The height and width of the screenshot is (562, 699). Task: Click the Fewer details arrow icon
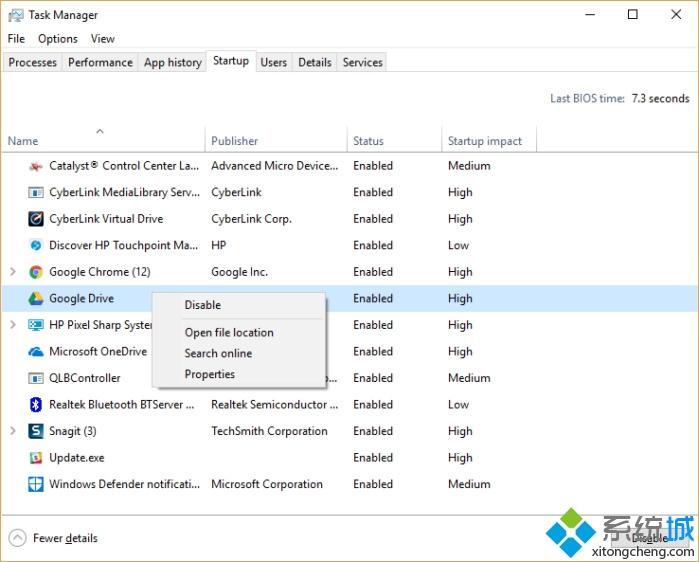pos(17,538)
